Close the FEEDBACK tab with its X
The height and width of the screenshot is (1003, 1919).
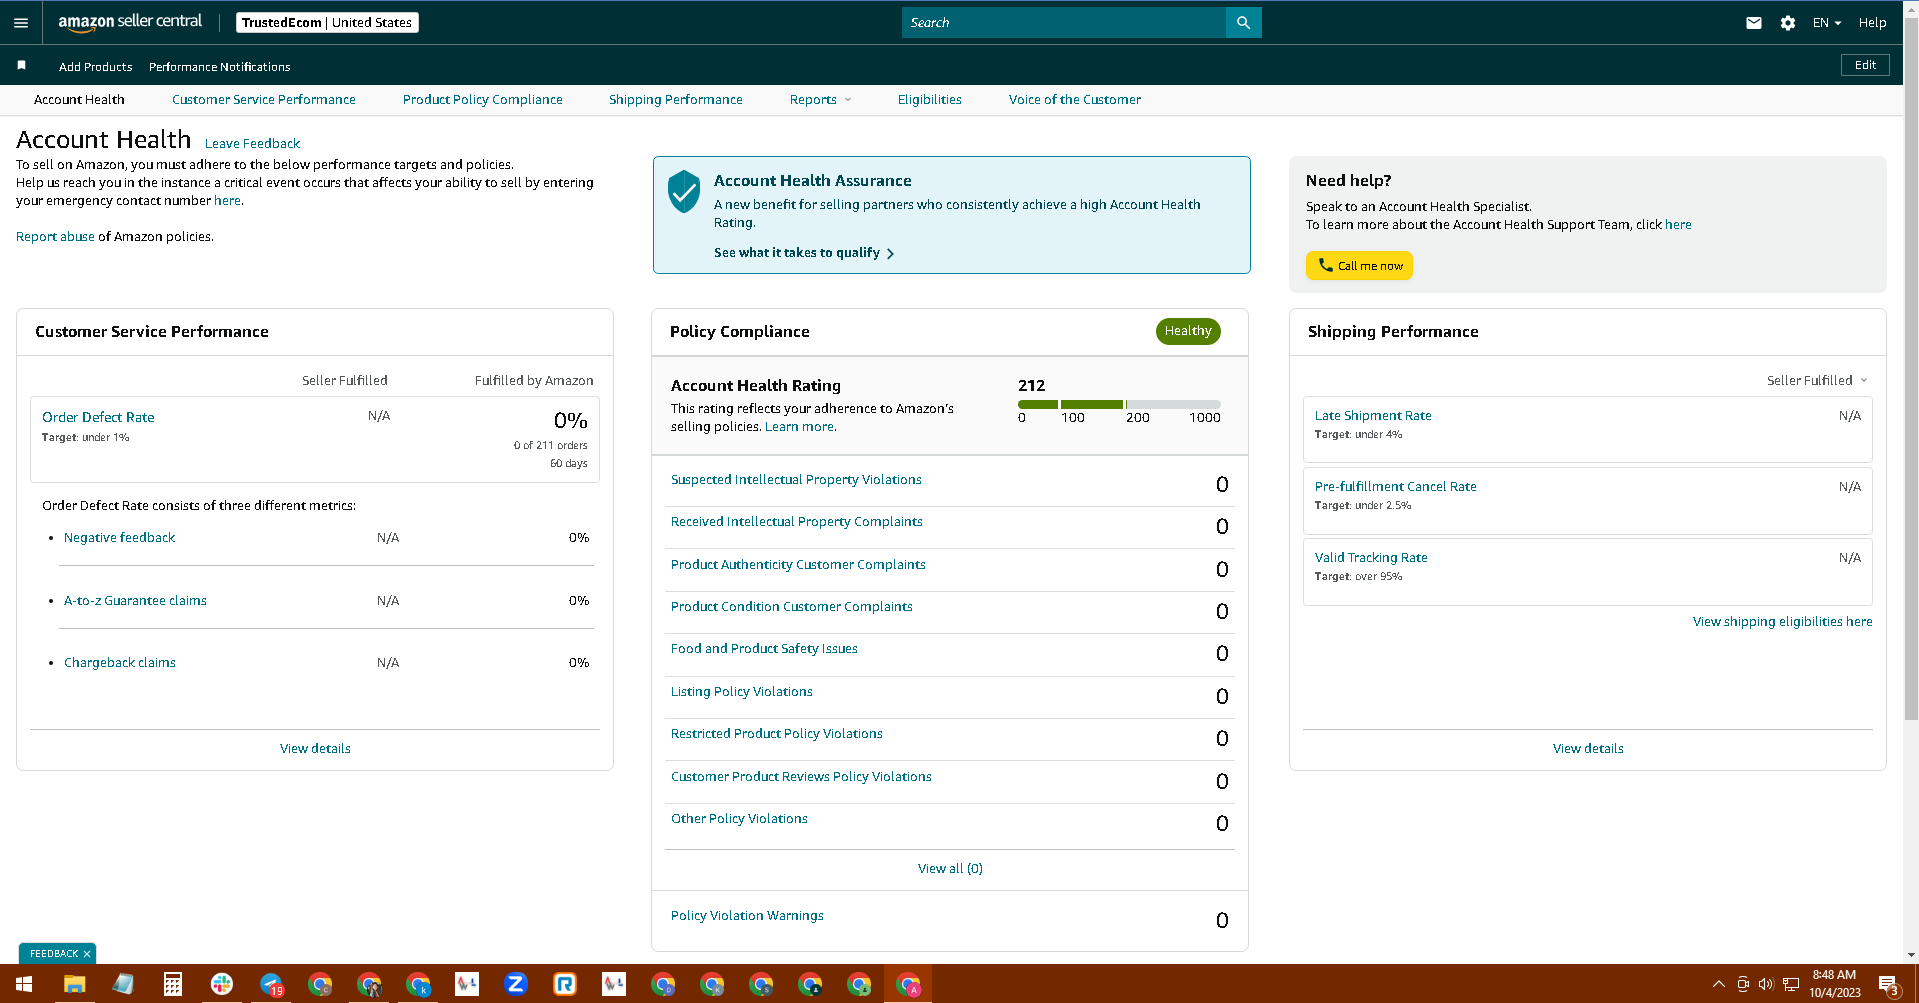87,954
